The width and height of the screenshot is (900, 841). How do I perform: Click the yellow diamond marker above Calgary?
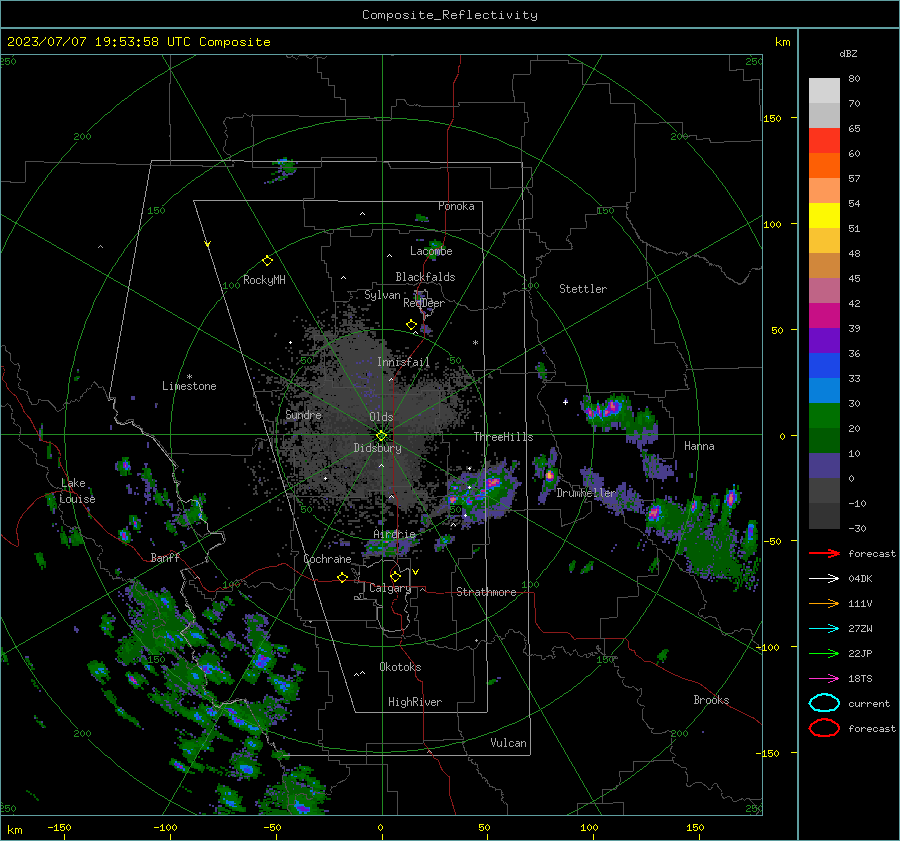(395, 576)
